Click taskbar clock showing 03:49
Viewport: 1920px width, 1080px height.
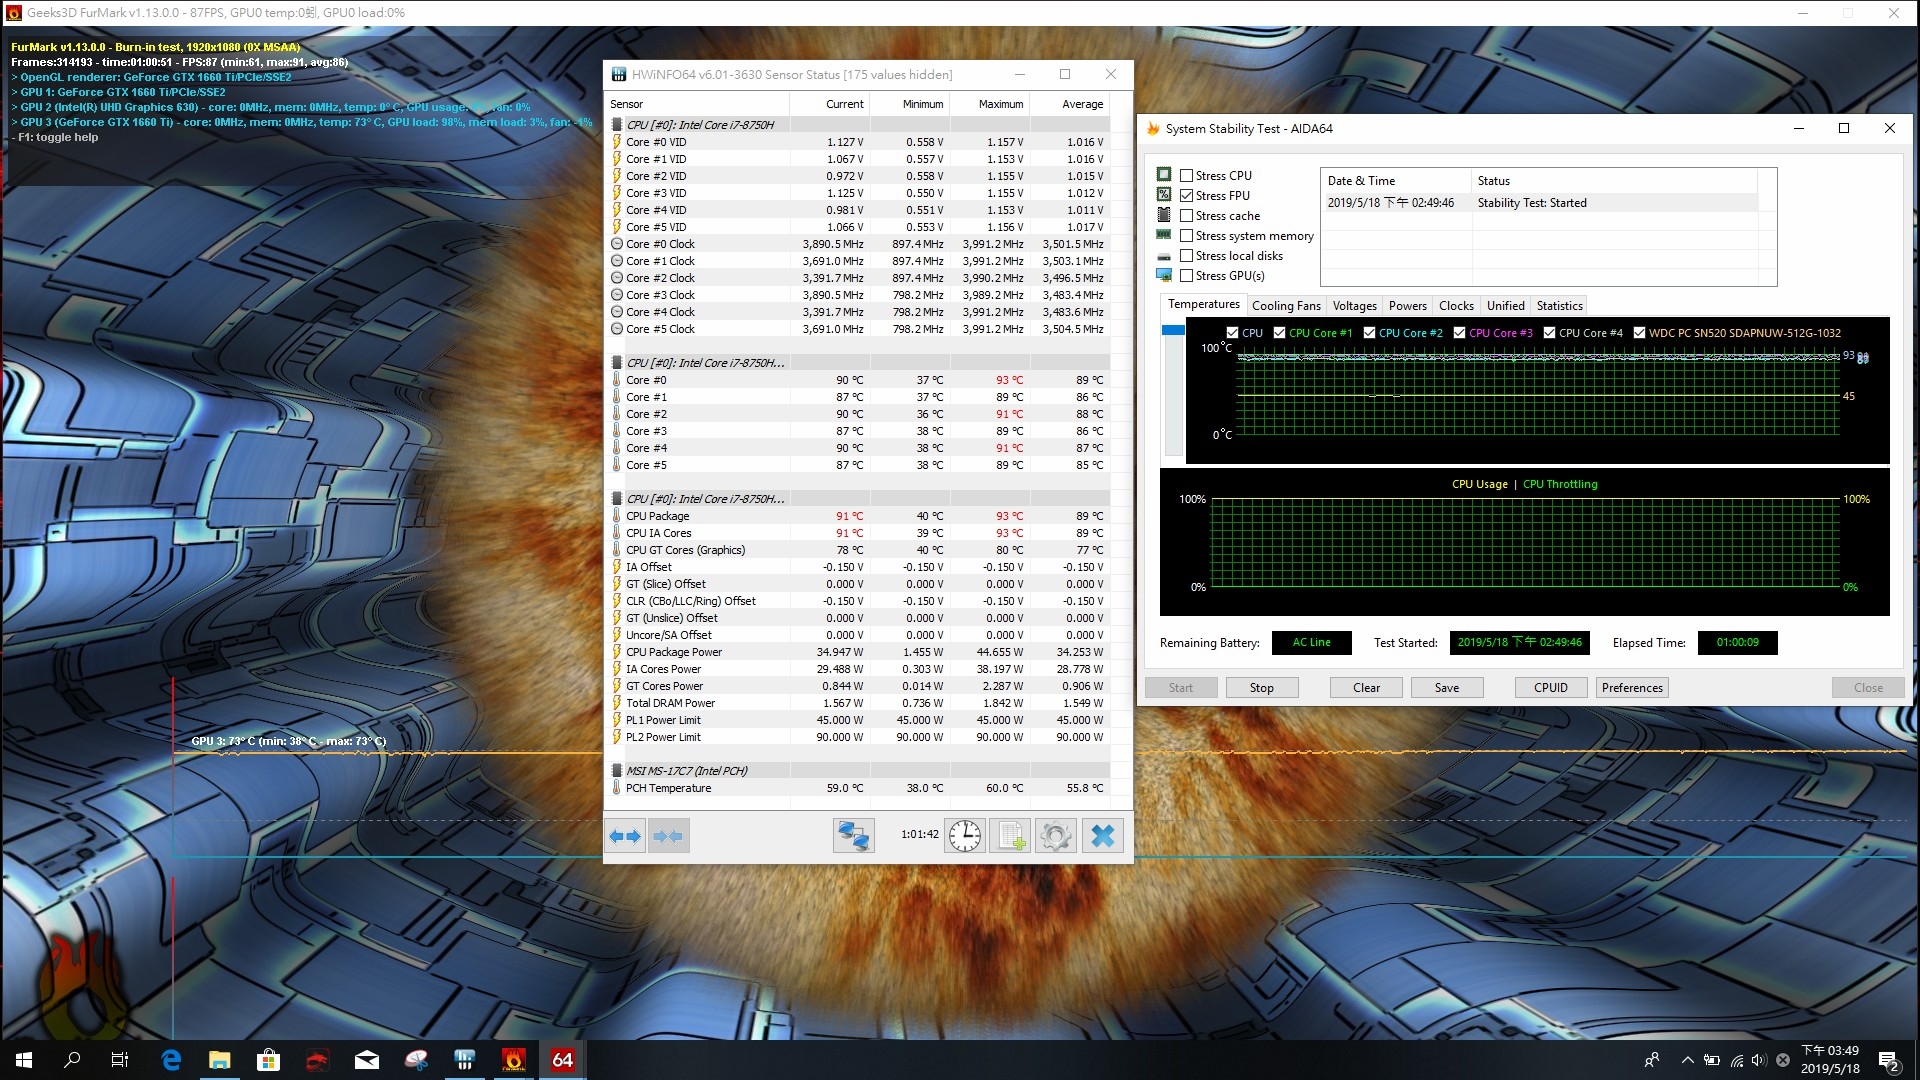click(x=1830, y=1060)
